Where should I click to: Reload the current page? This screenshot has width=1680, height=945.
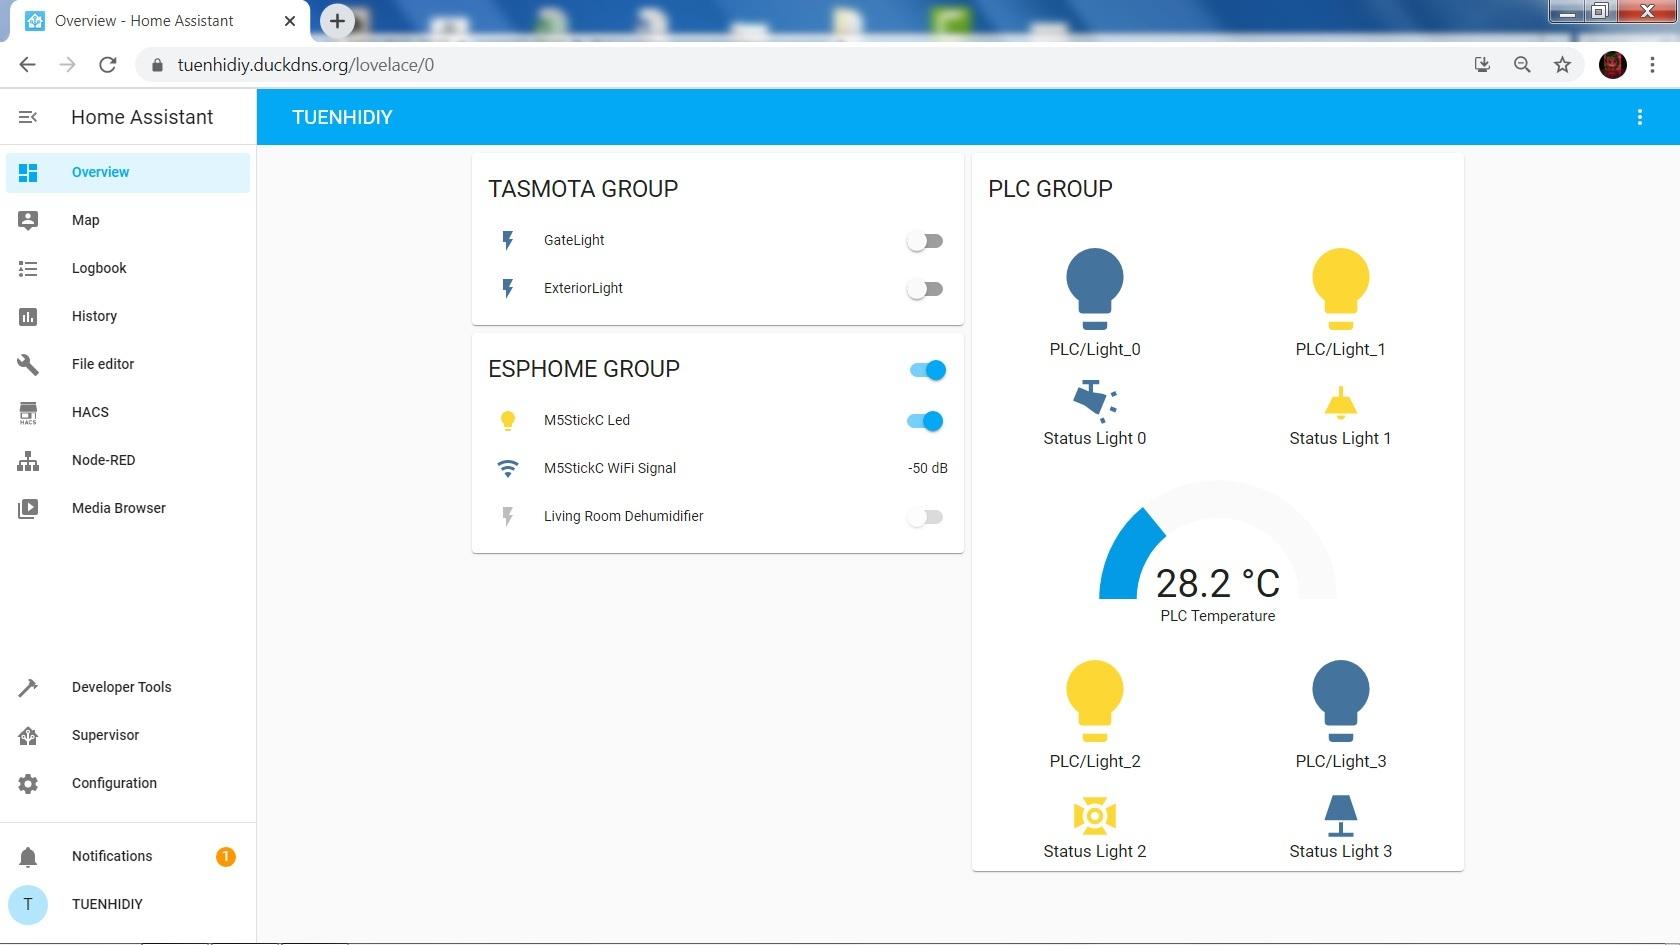108,65
